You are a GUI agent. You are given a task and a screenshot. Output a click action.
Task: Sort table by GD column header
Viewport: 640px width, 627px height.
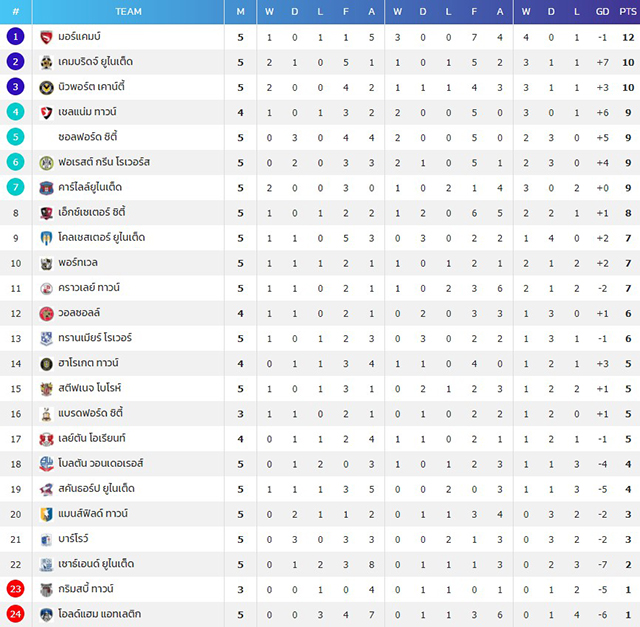[602, 11]
